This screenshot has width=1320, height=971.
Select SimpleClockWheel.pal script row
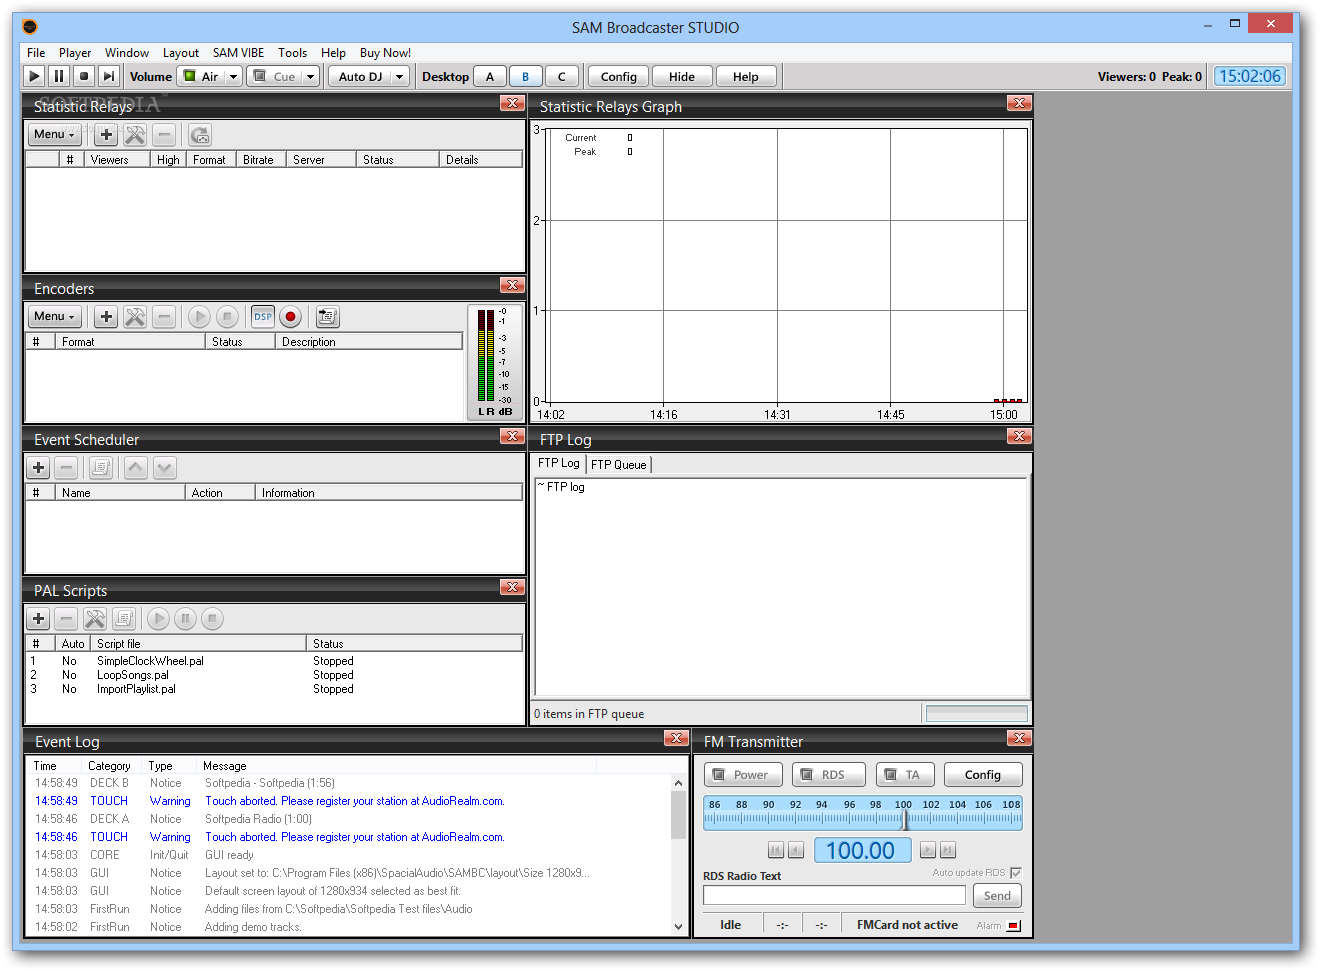click(274, 661)
